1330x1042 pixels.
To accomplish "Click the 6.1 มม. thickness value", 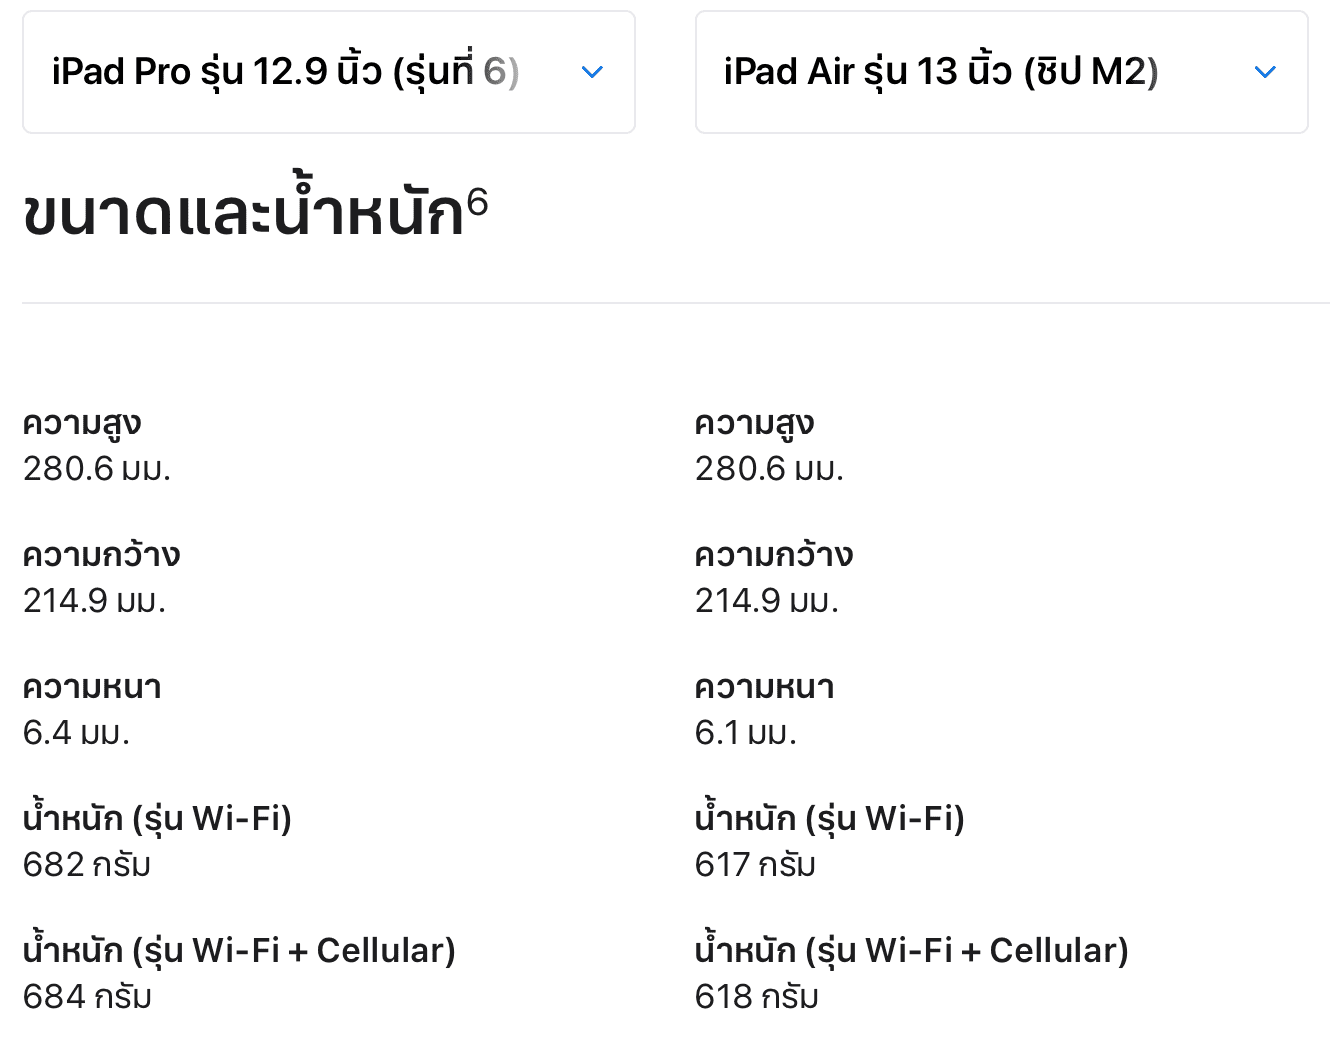I will click(x=745, y=733).
